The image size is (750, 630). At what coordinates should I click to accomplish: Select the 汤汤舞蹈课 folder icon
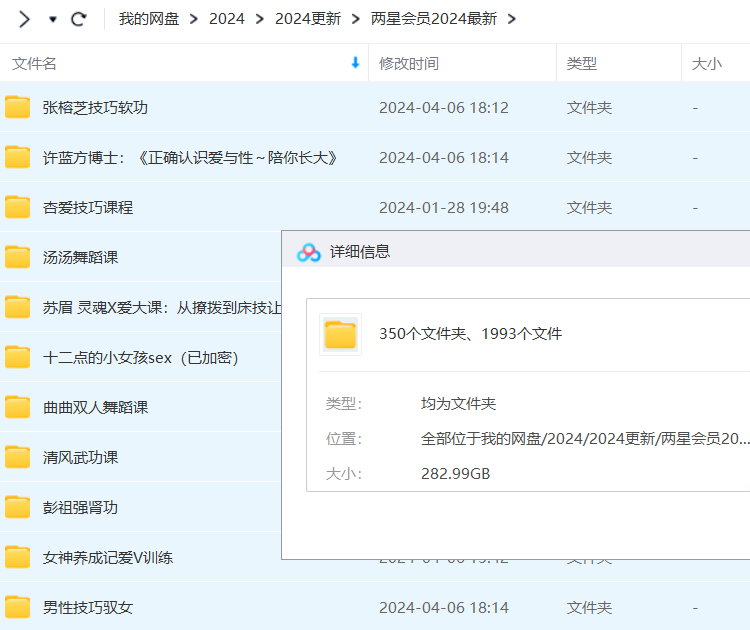(18, 257)
